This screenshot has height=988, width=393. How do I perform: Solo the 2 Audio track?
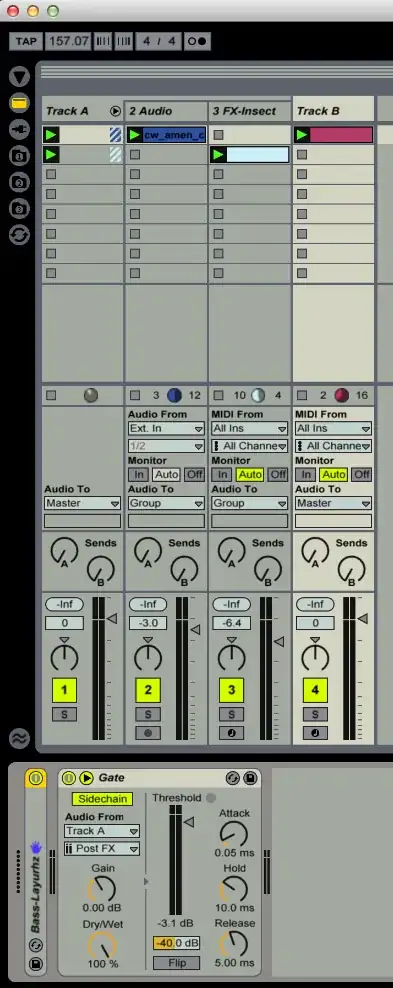tap(148, 715)
